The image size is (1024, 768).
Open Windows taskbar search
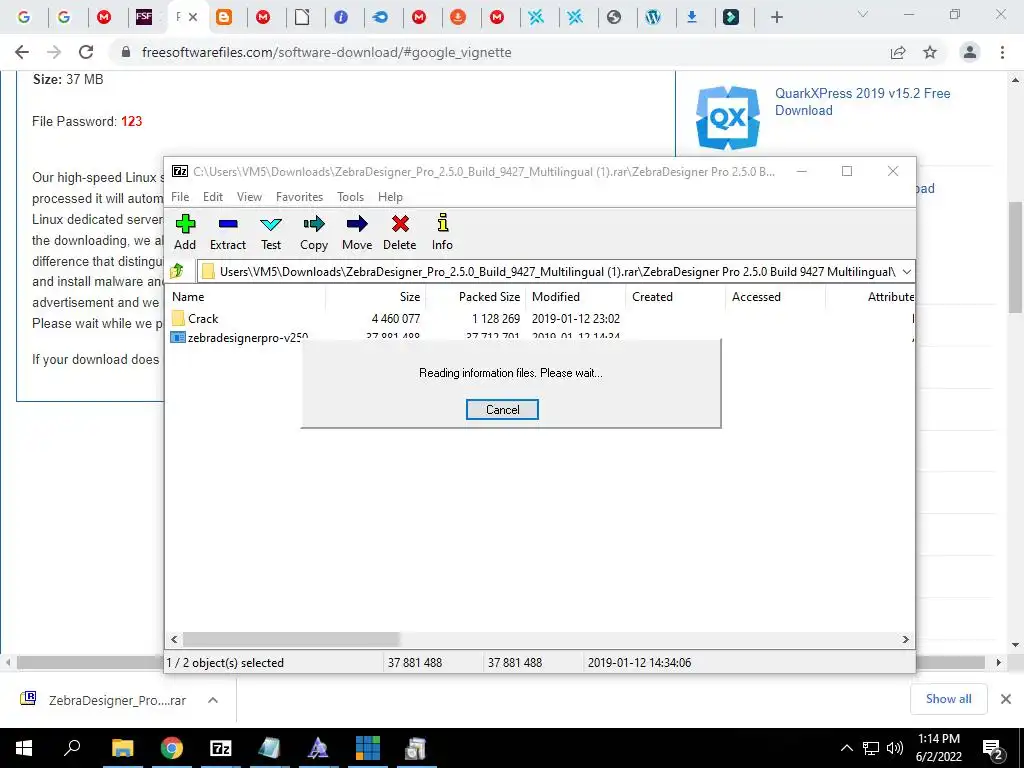pyautogui.click(x=72, y=748)
